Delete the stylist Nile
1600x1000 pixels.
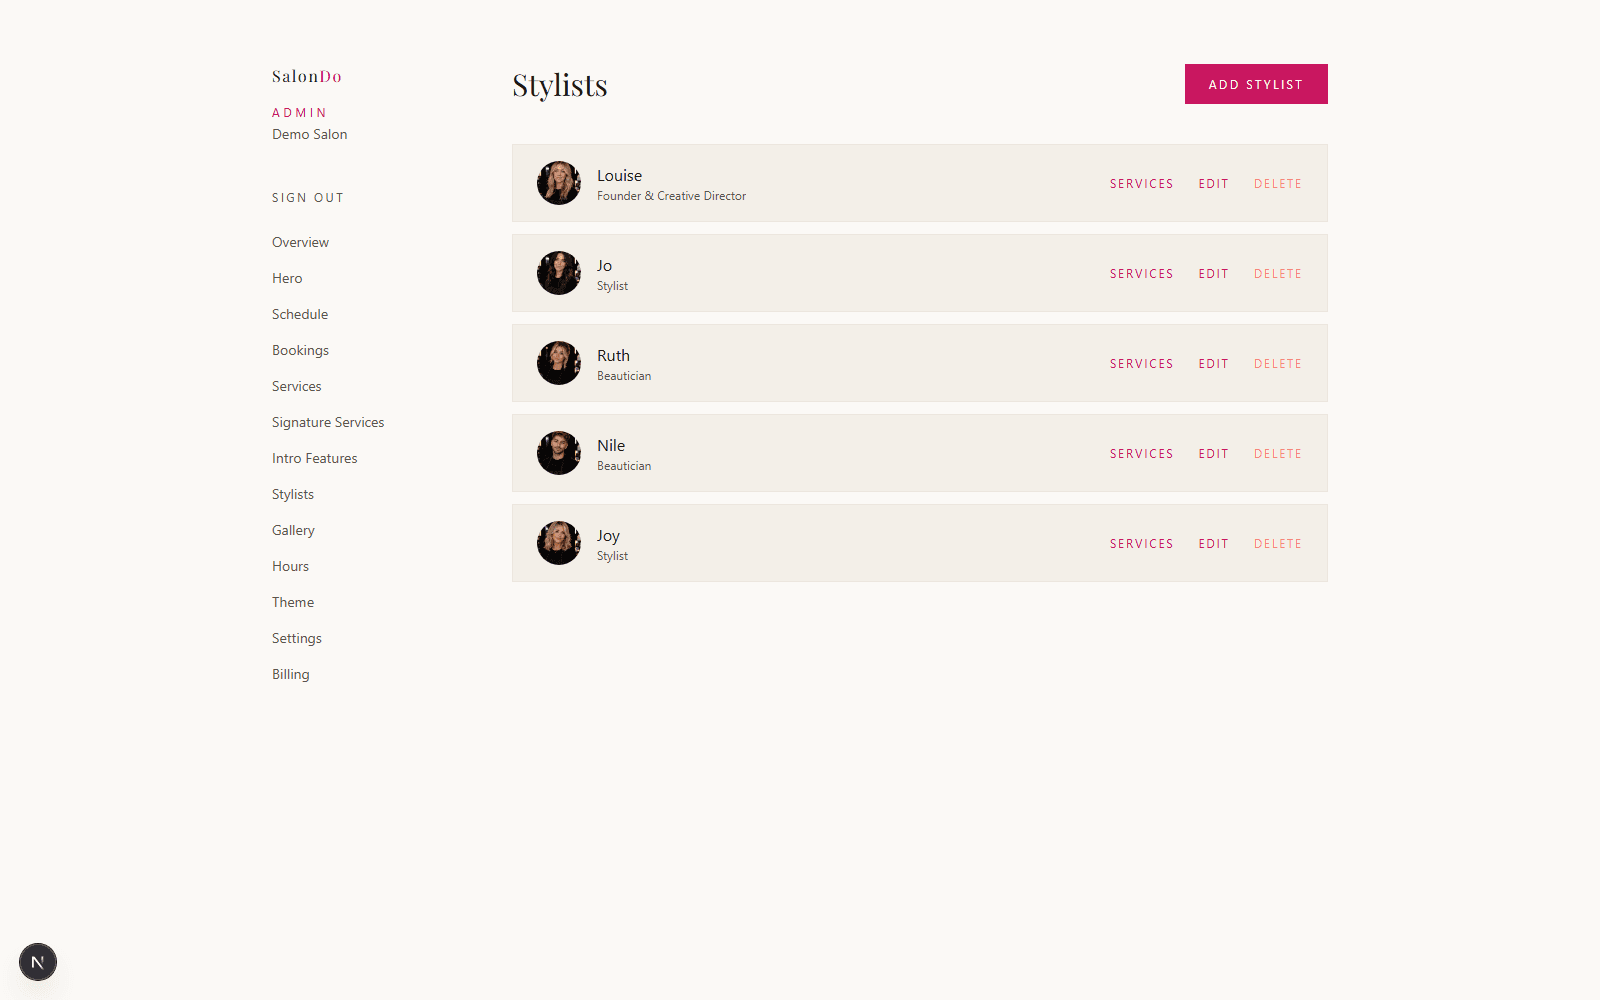coord(1278,454)
